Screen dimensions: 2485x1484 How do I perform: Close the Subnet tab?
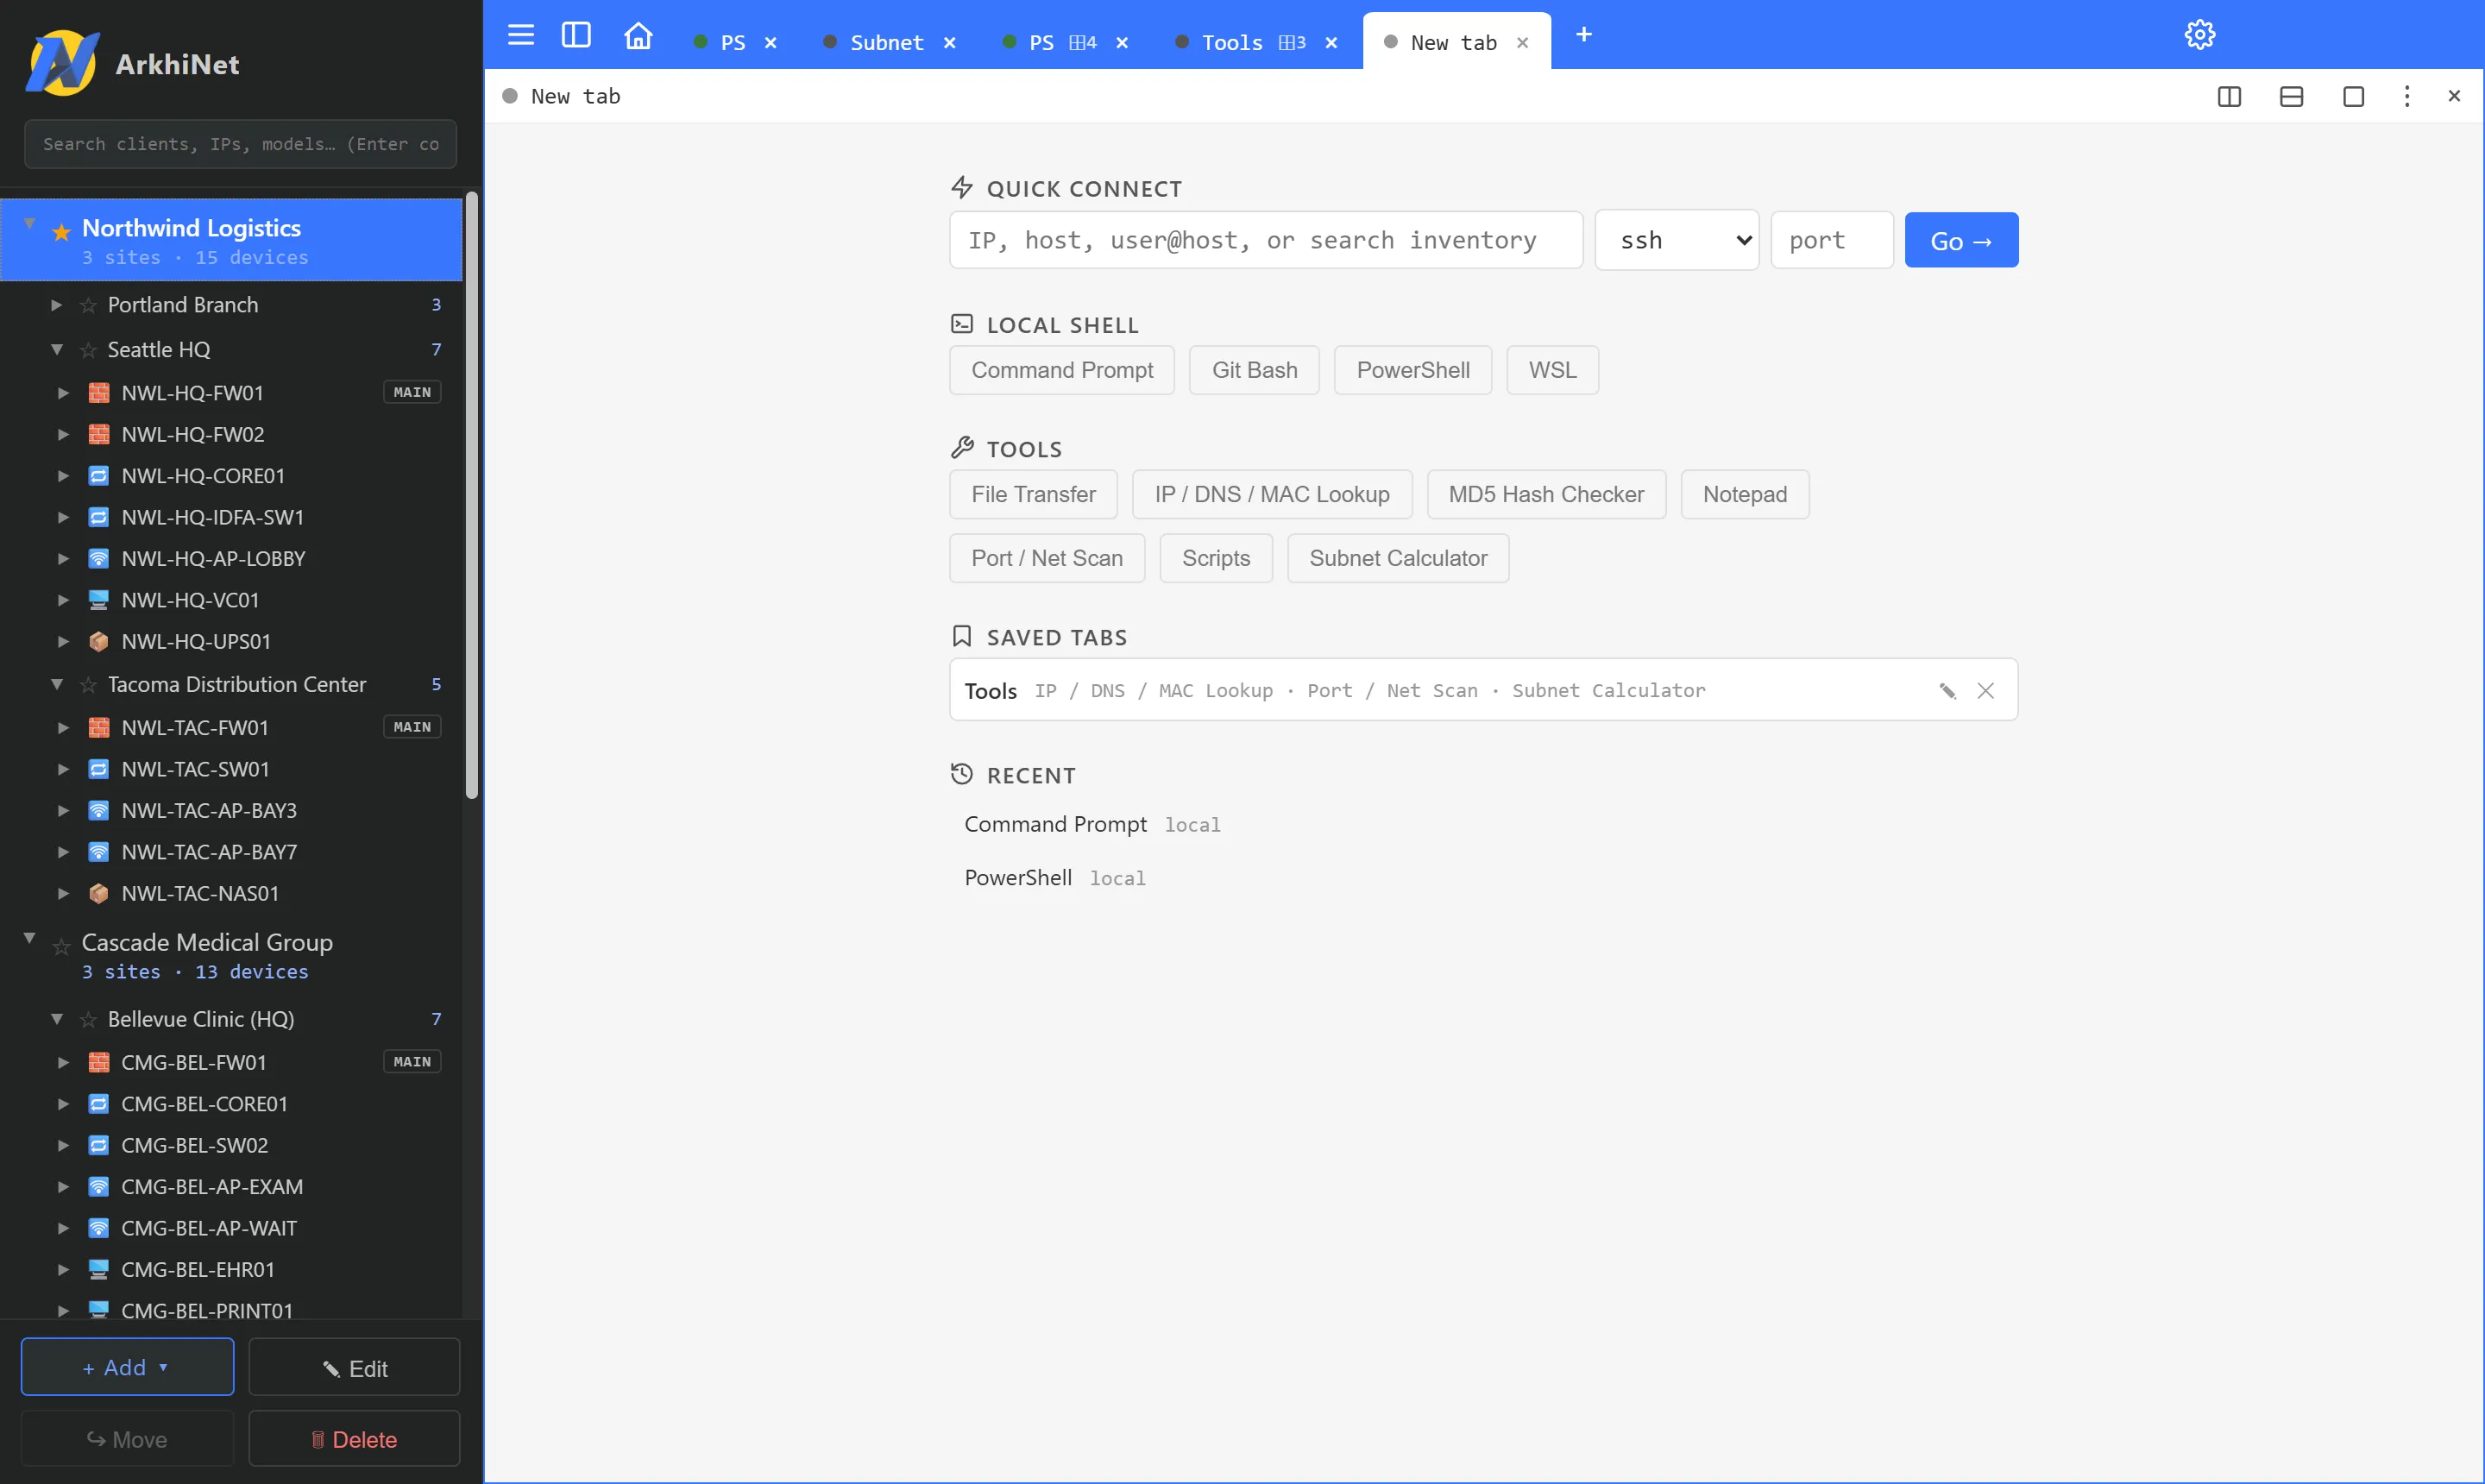[x=949, y=42]
